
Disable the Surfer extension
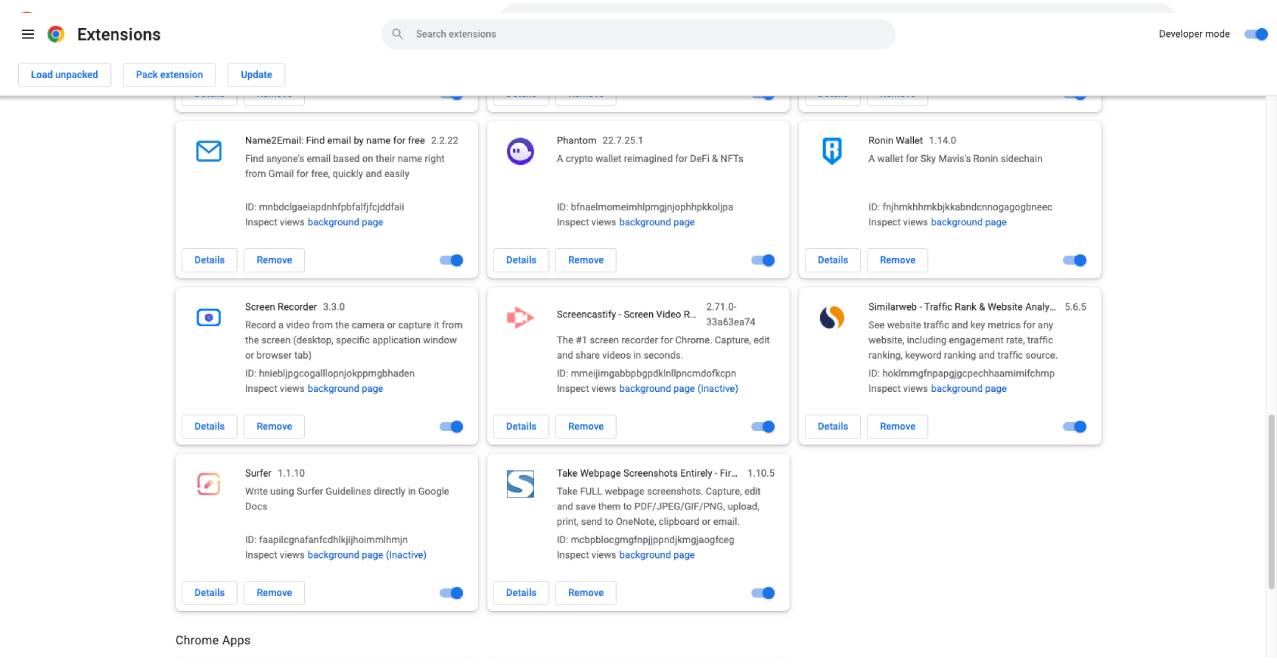[451, 592]
